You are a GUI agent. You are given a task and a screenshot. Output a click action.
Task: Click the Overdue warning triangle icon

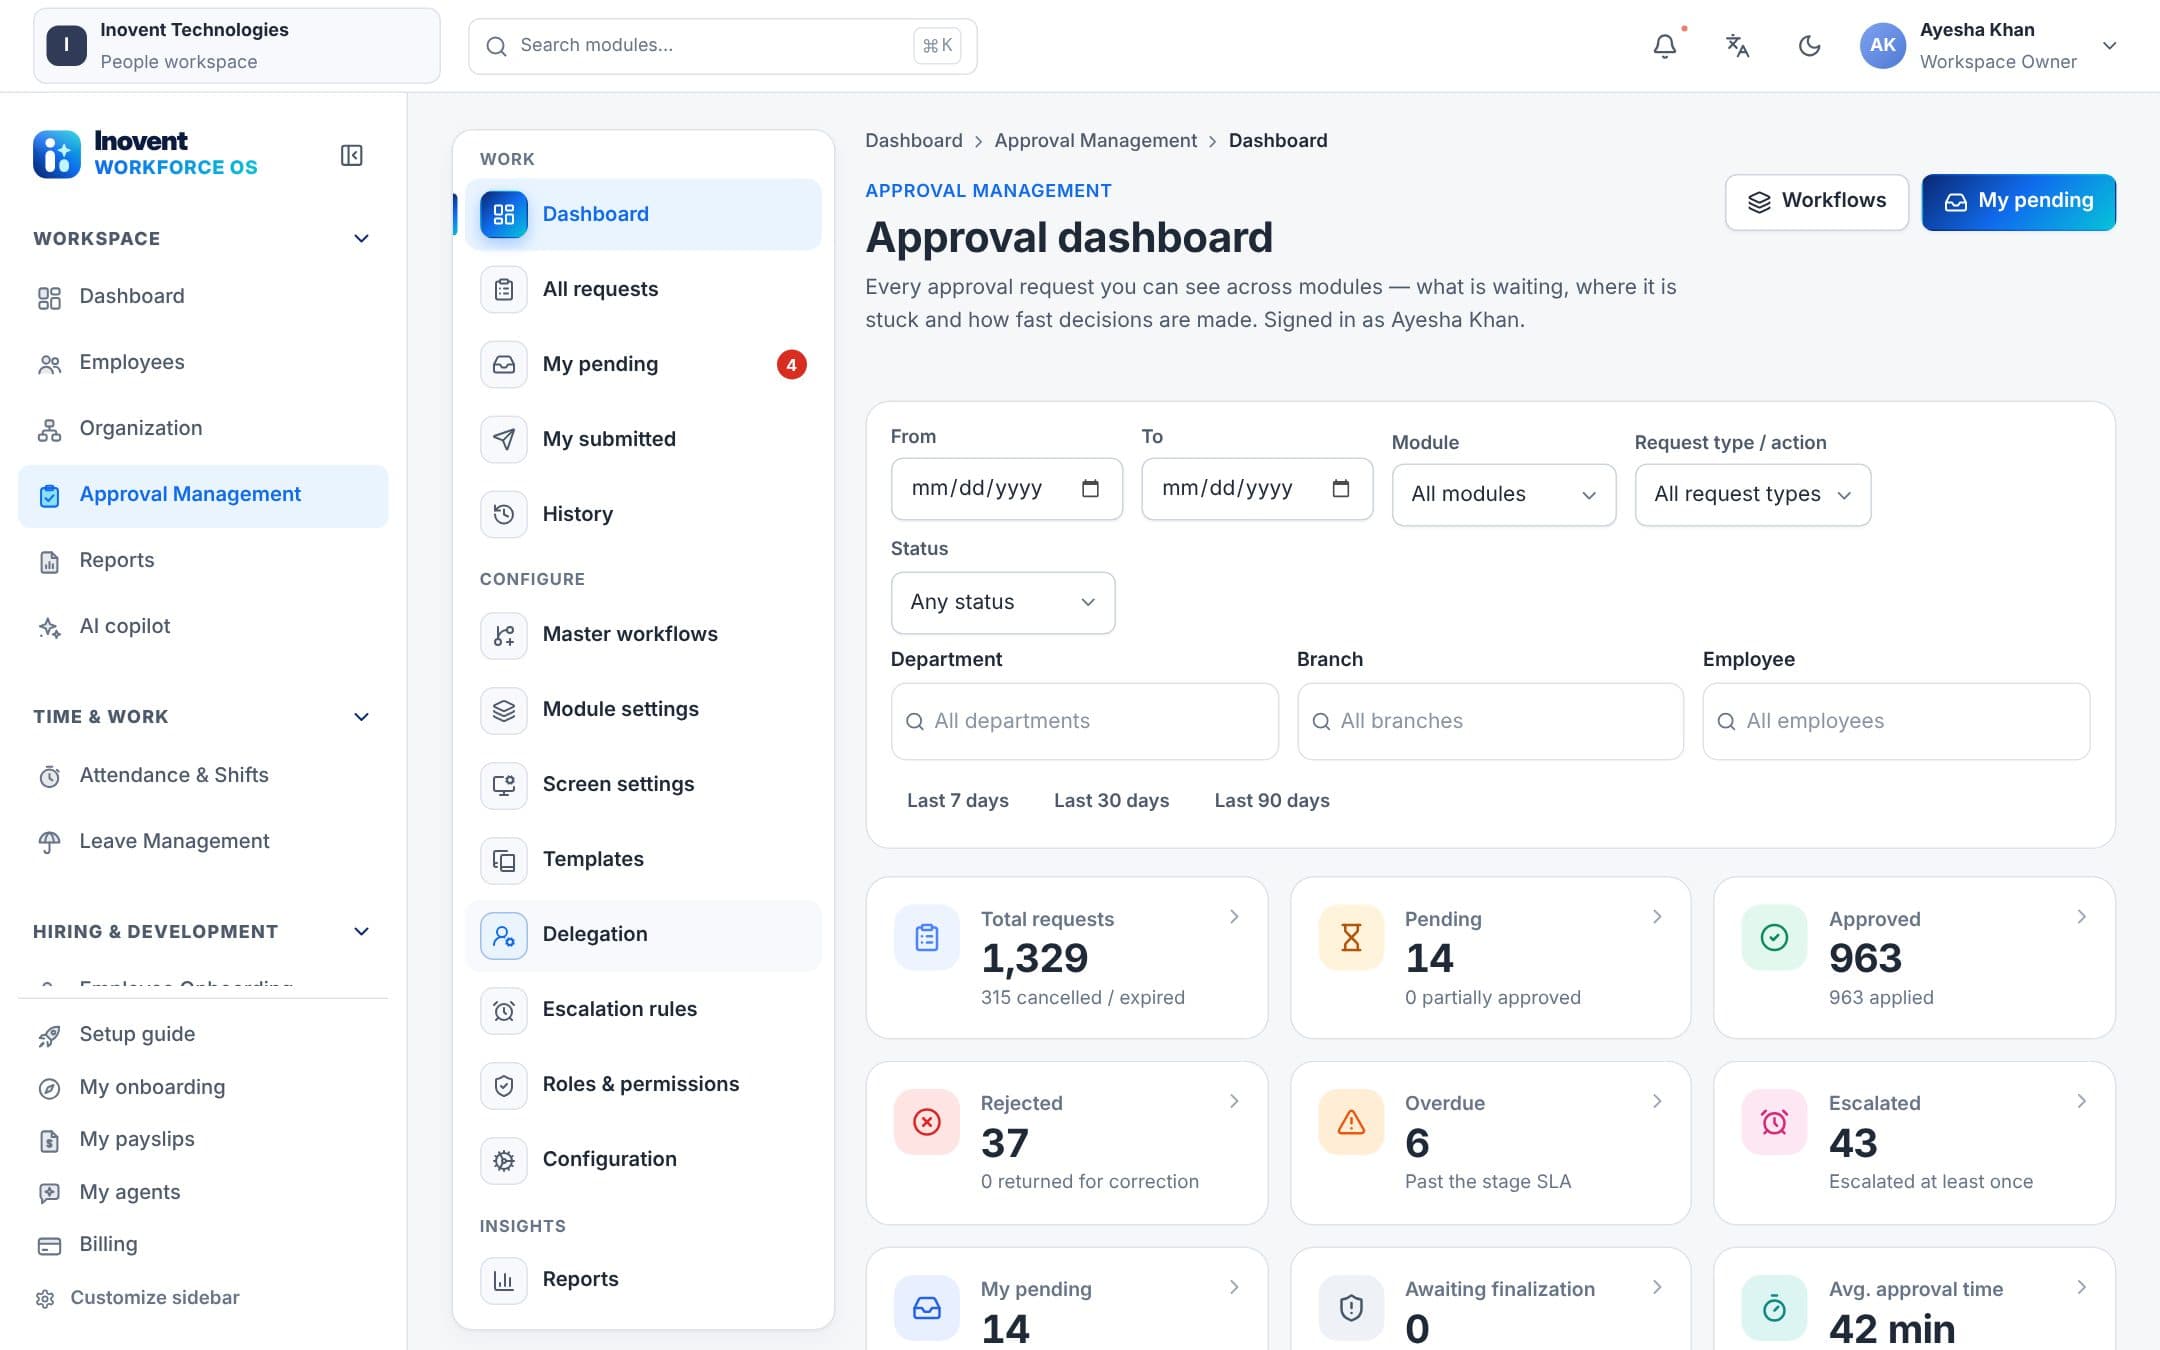point(1351,1122)
